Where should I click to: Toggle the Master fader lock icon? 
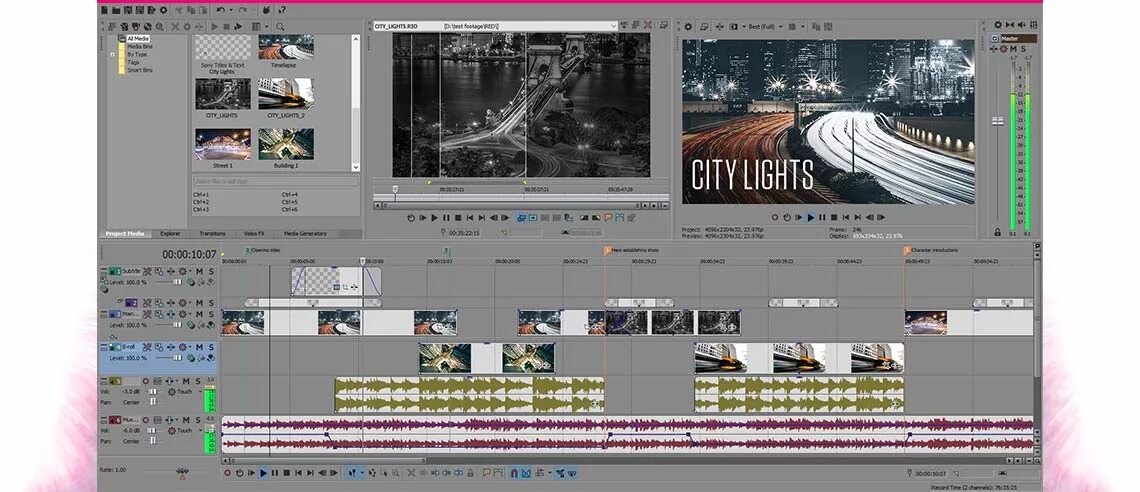(998, 233)
